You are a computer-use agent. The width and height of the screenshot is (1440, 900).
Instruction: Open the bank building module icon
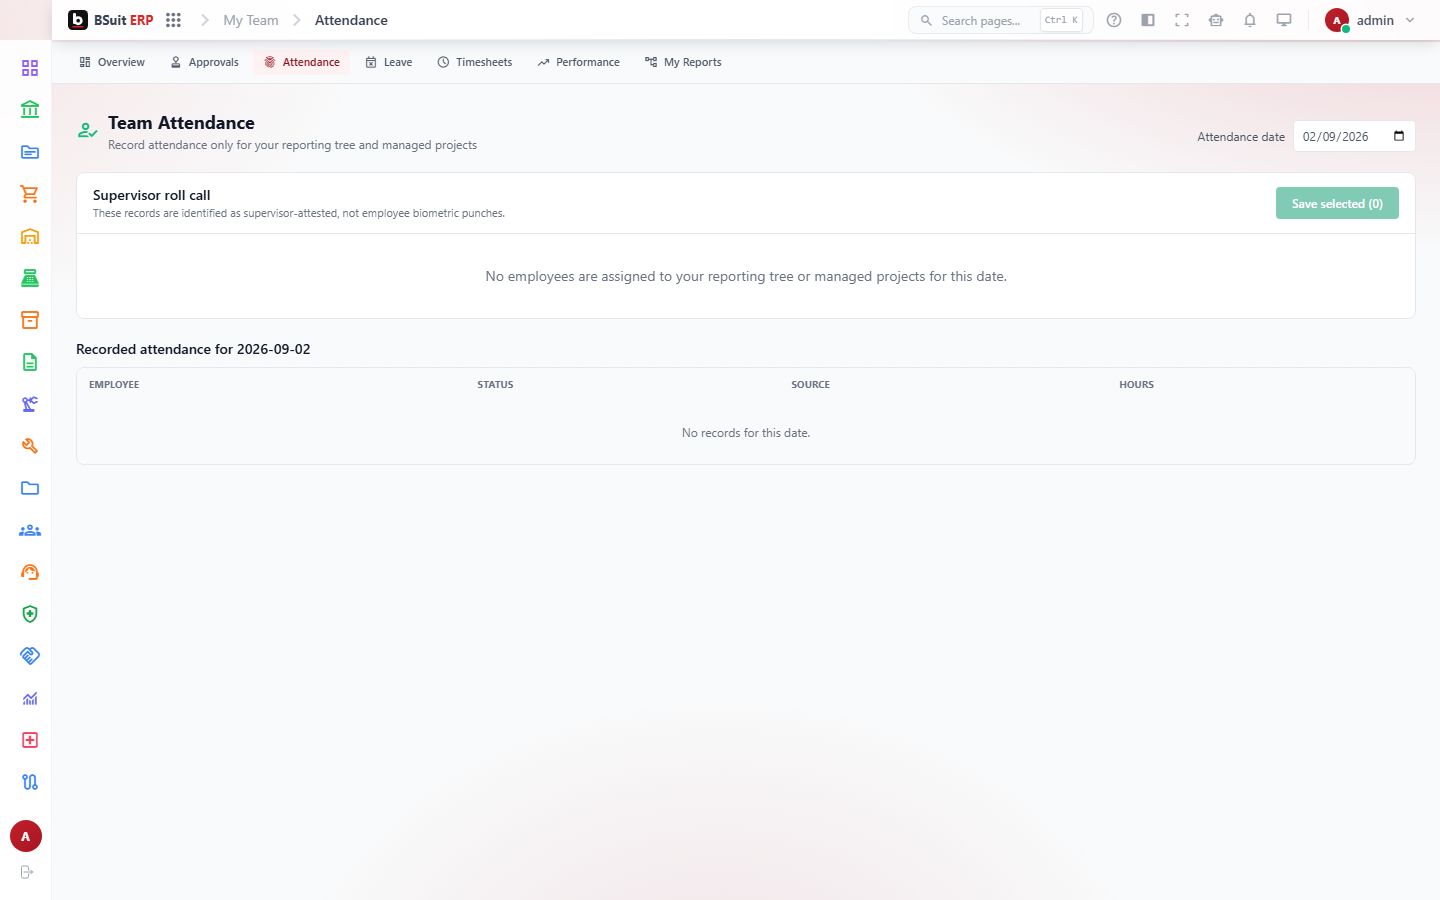click(30, 110)
